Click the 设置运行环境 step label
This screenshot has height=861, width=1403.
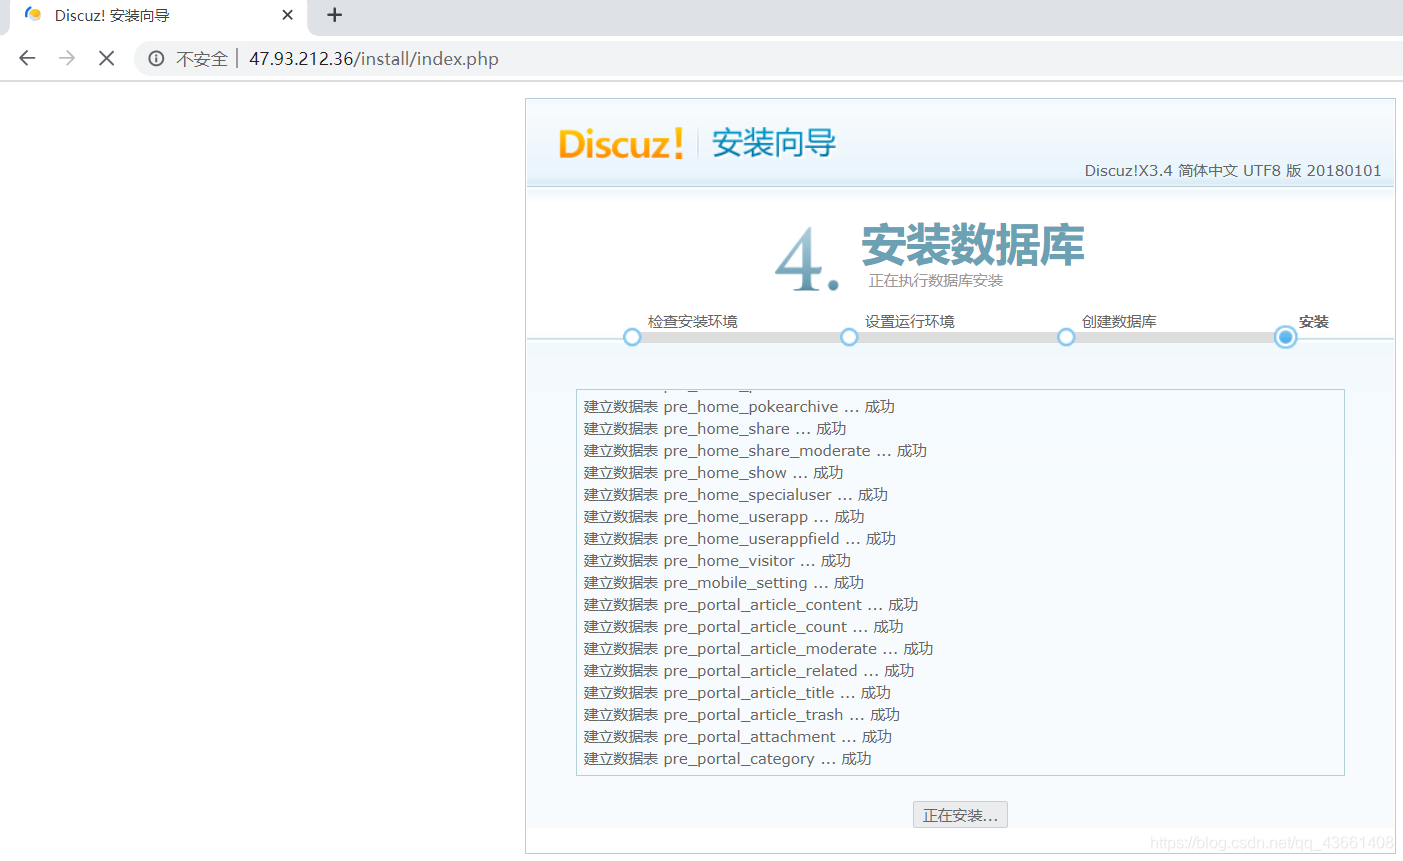[x=910, y=322]
